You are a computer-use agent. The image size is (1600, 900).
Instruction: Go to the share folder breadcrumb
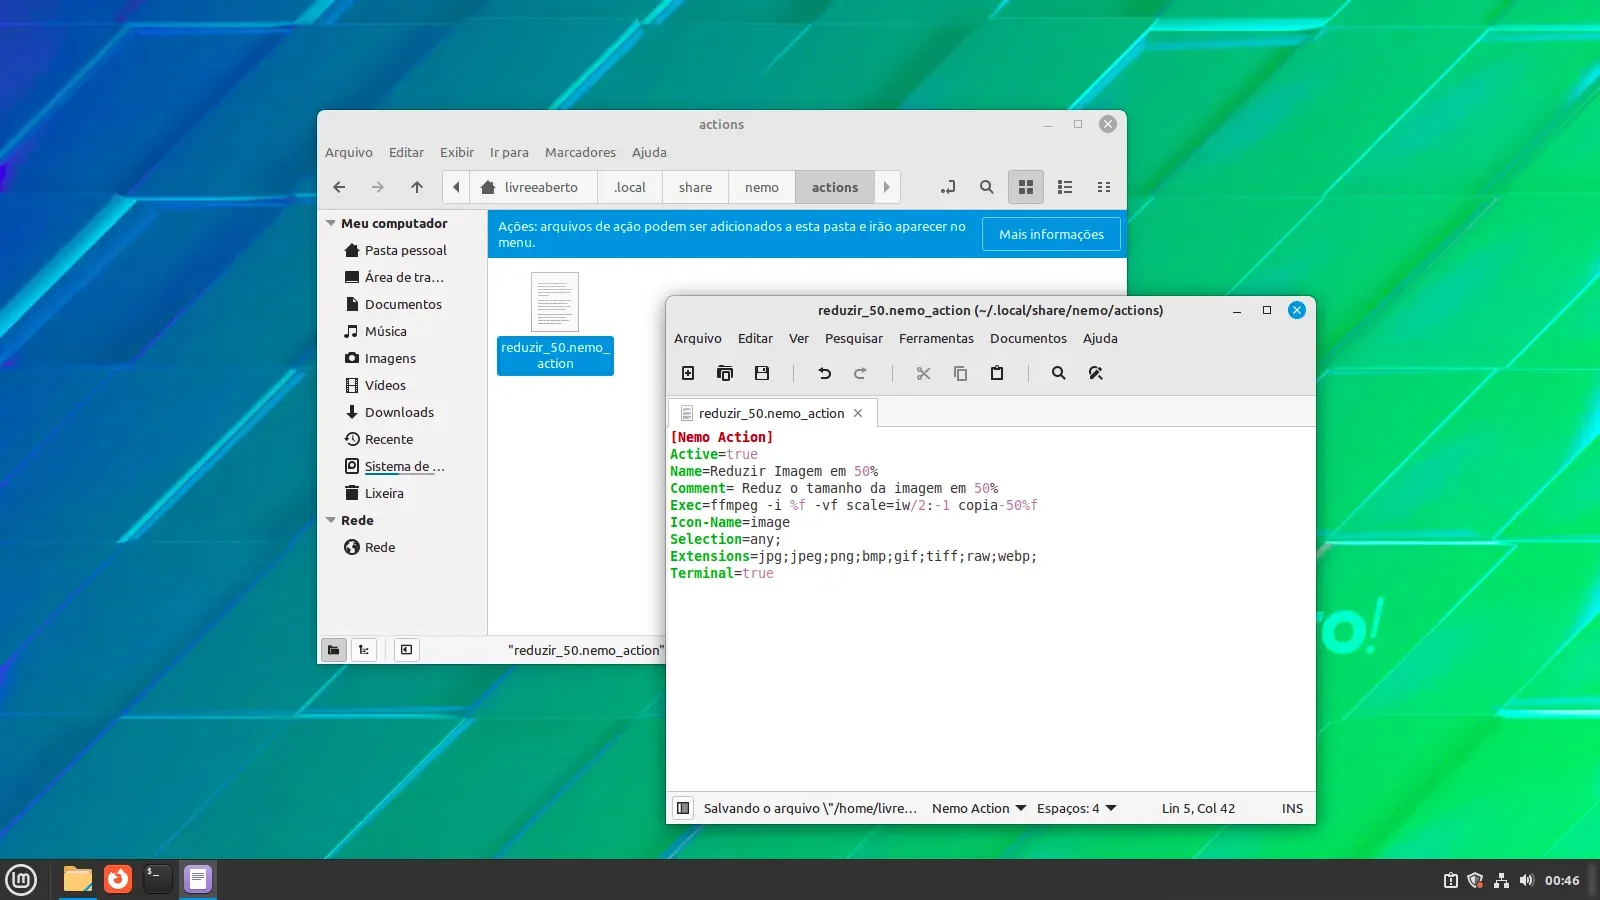[x=695, y=187]
